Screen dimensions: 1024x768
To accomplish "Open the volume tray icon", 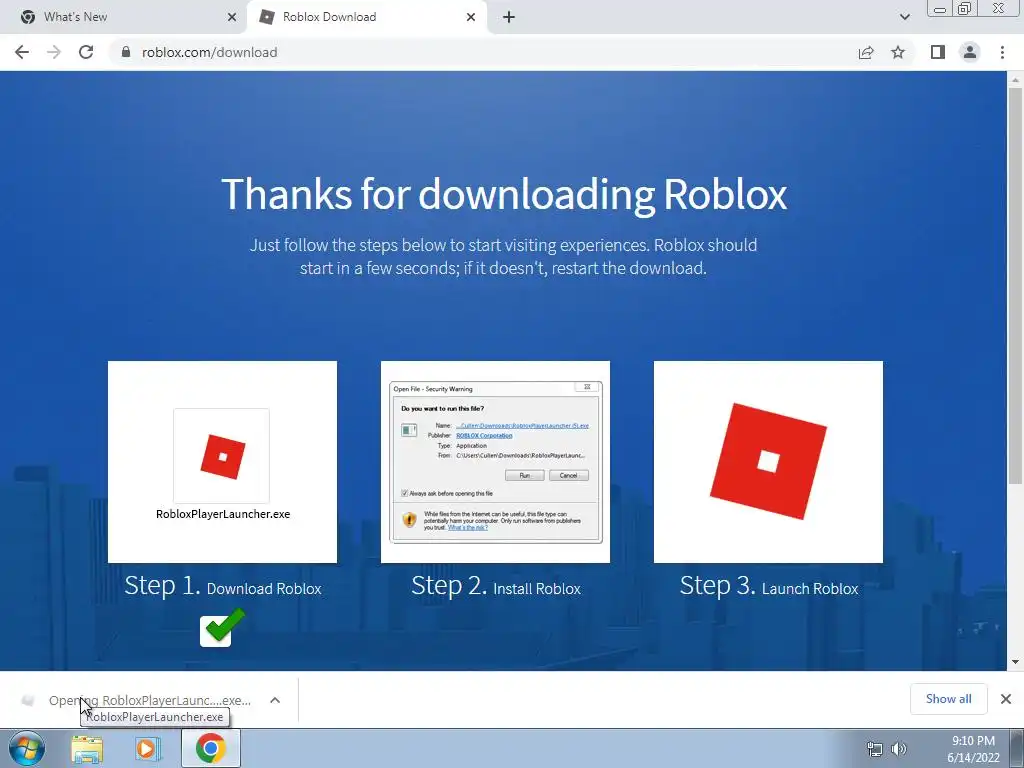I will click(x=899, y=749).
